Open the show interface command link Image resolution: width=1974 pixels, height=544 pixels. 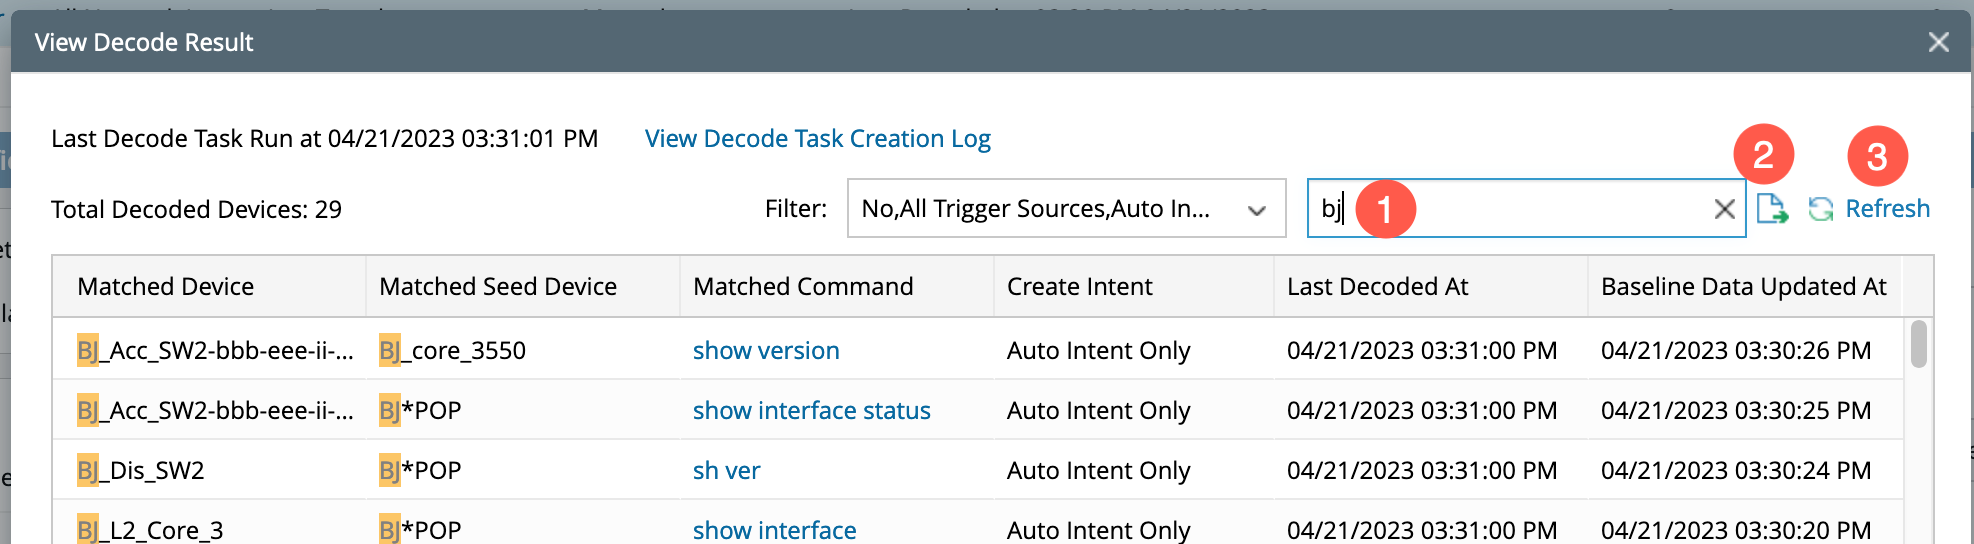click(774, 530)
